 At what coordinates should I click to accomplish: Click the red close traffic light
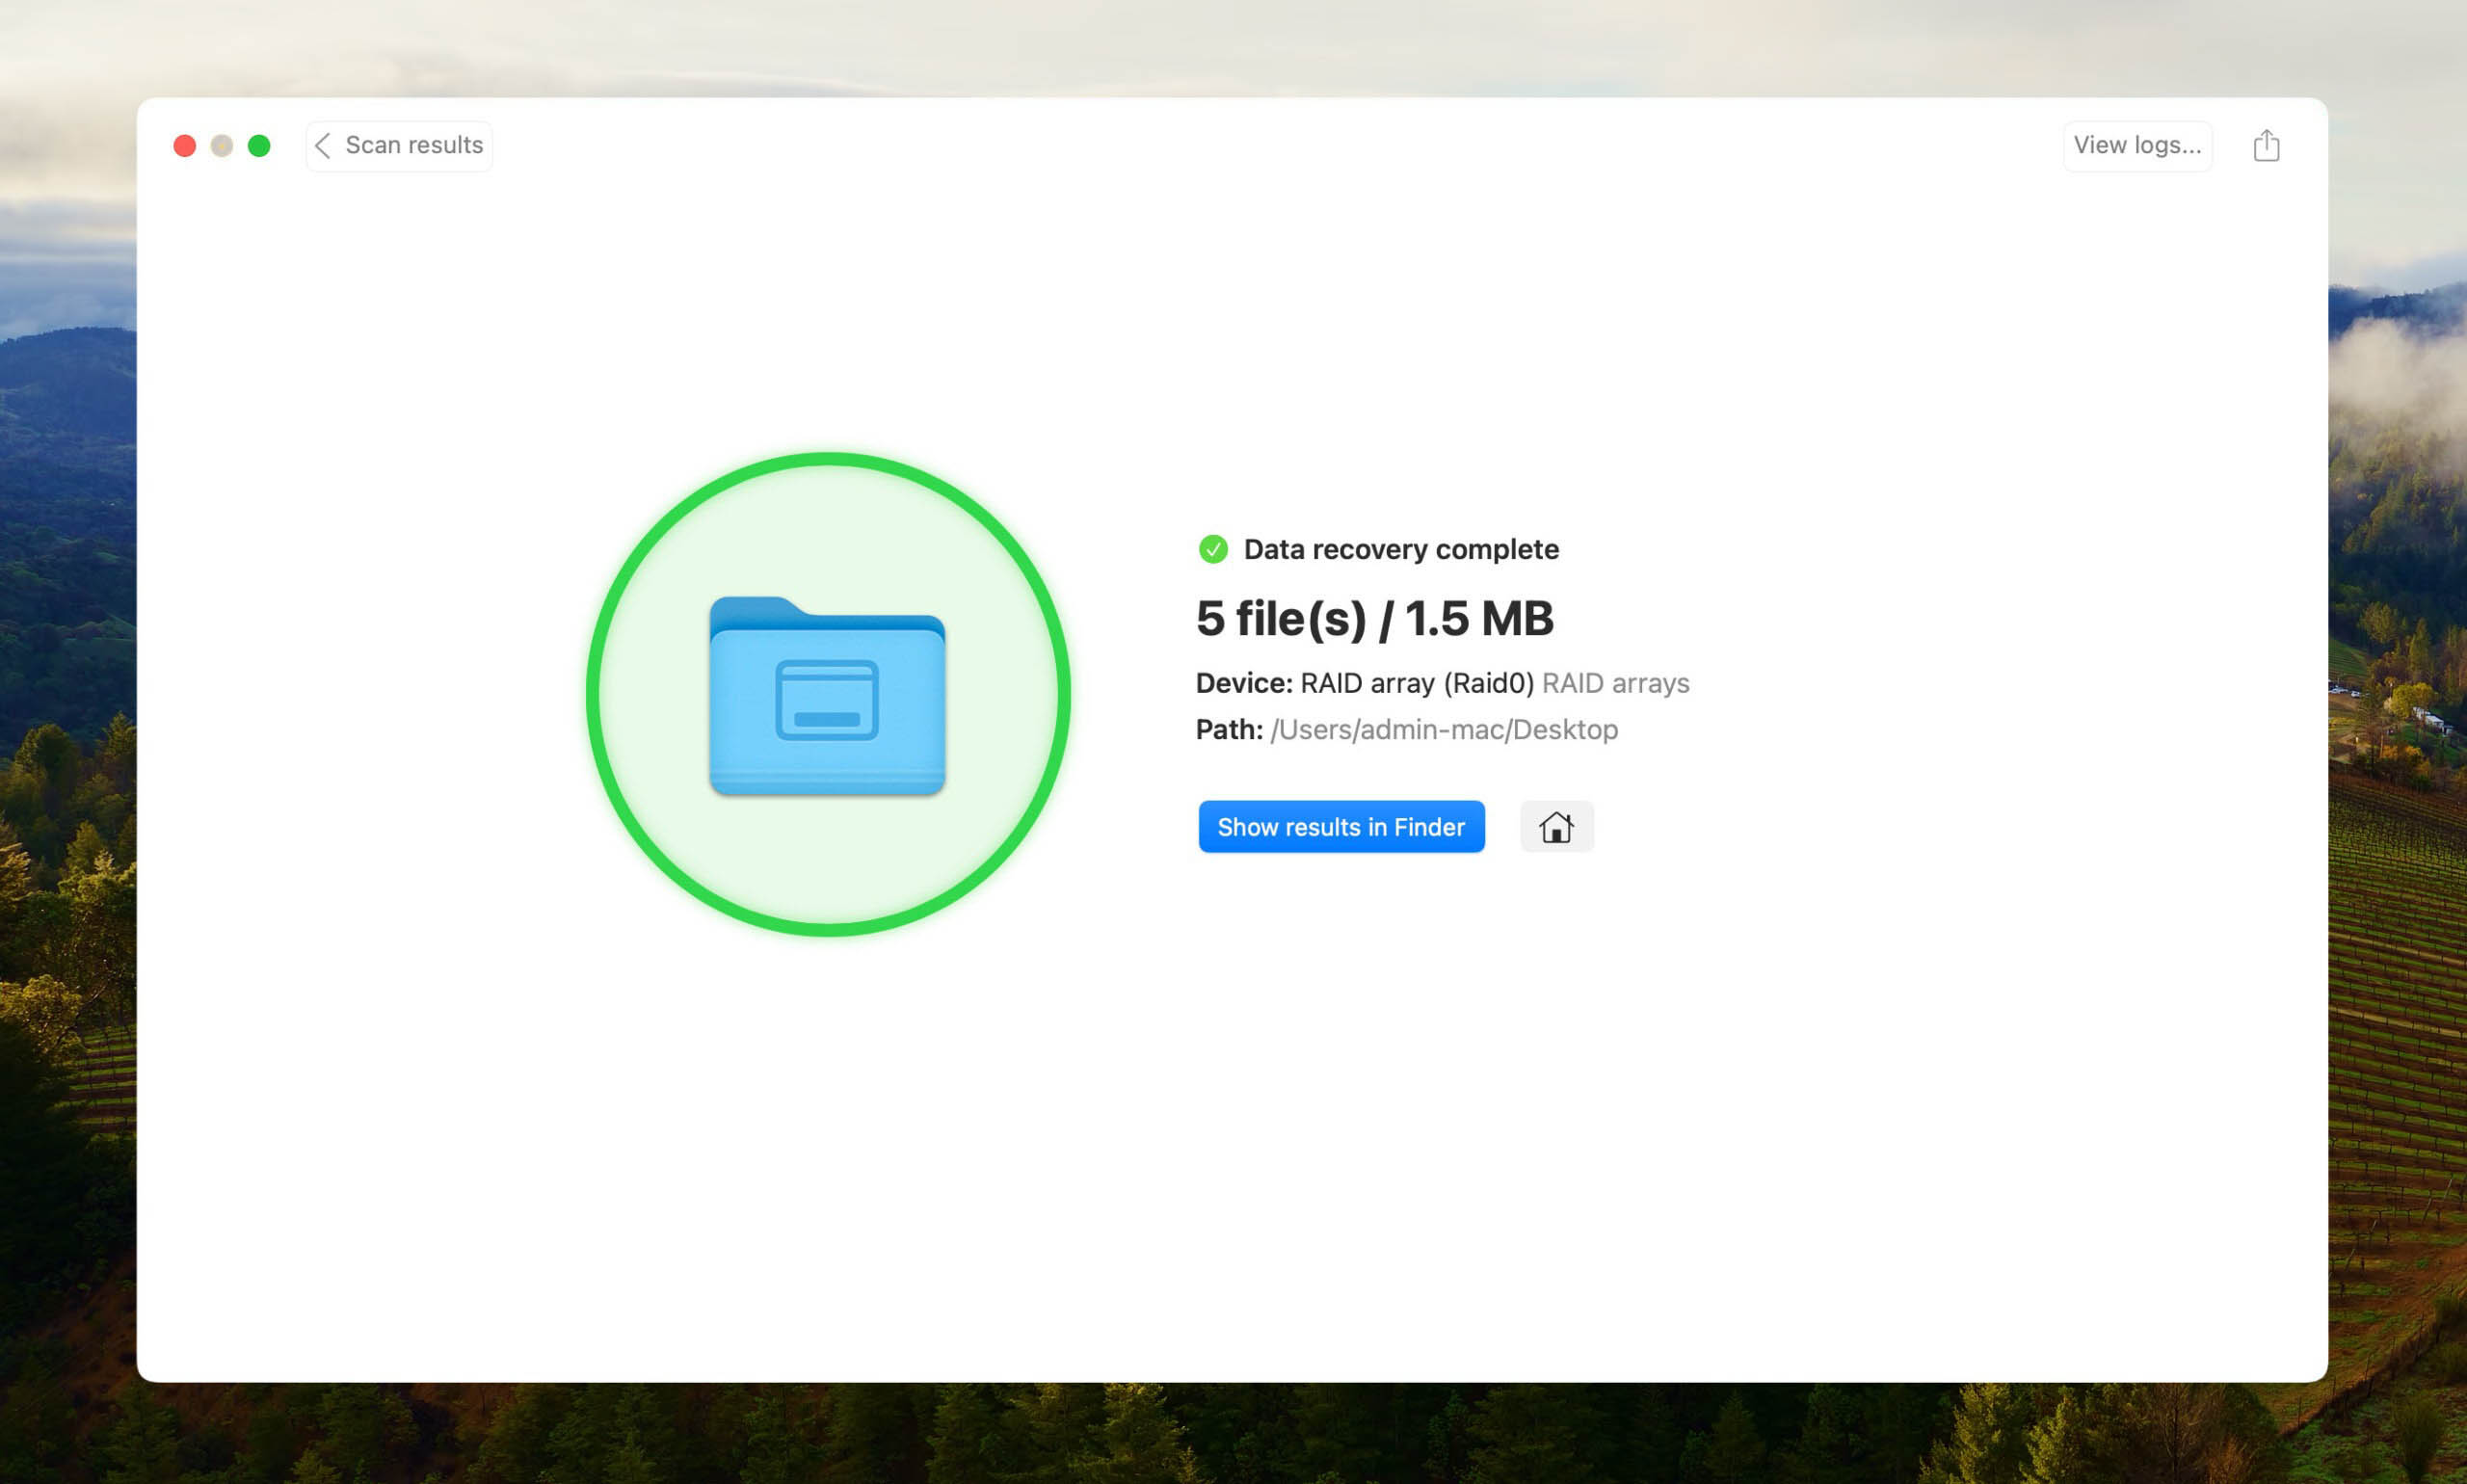(185, 145)
